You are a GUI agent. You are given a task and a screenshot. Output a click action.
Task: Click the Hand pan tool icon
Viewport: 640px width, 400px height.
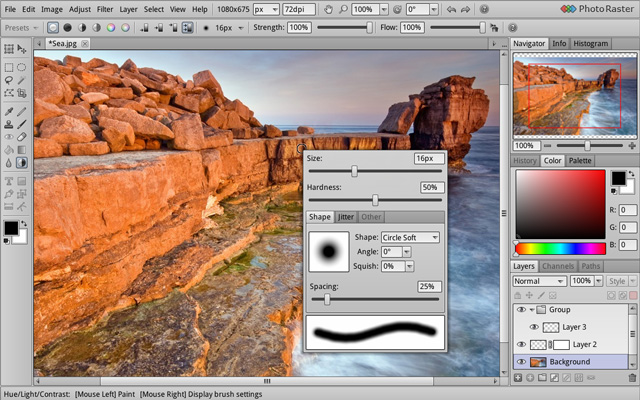click(x=328, y=9)
